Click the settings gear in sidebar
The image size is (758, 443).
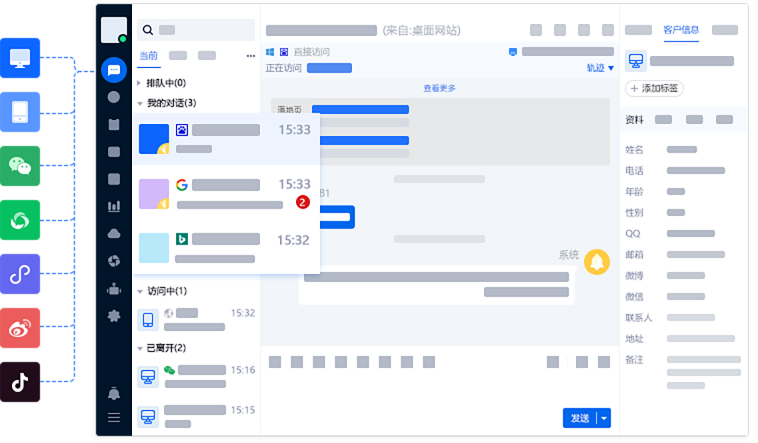pos(114,316)
